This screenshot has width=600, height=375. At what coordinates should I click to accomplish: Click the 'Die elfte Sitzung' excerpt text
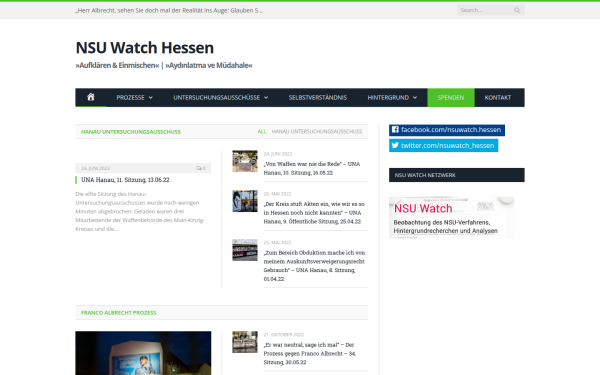[x=140, y=212]
